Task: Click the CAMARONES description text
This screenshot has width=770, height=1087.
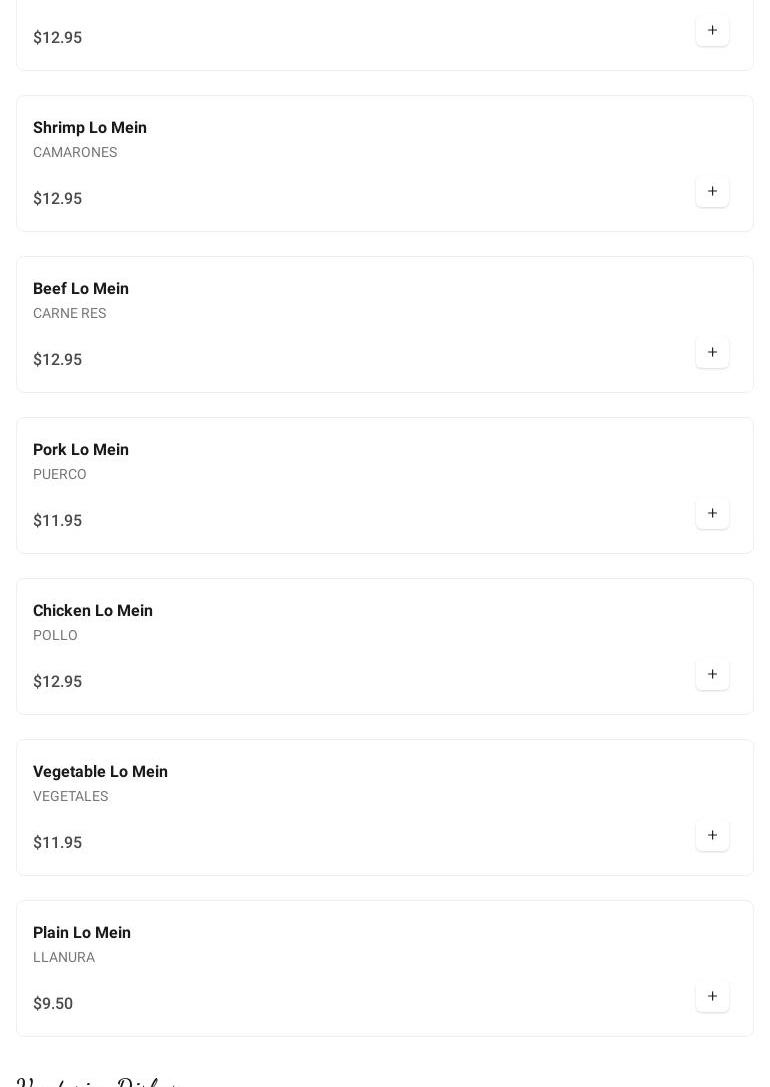Action: (x=75, y=153)
